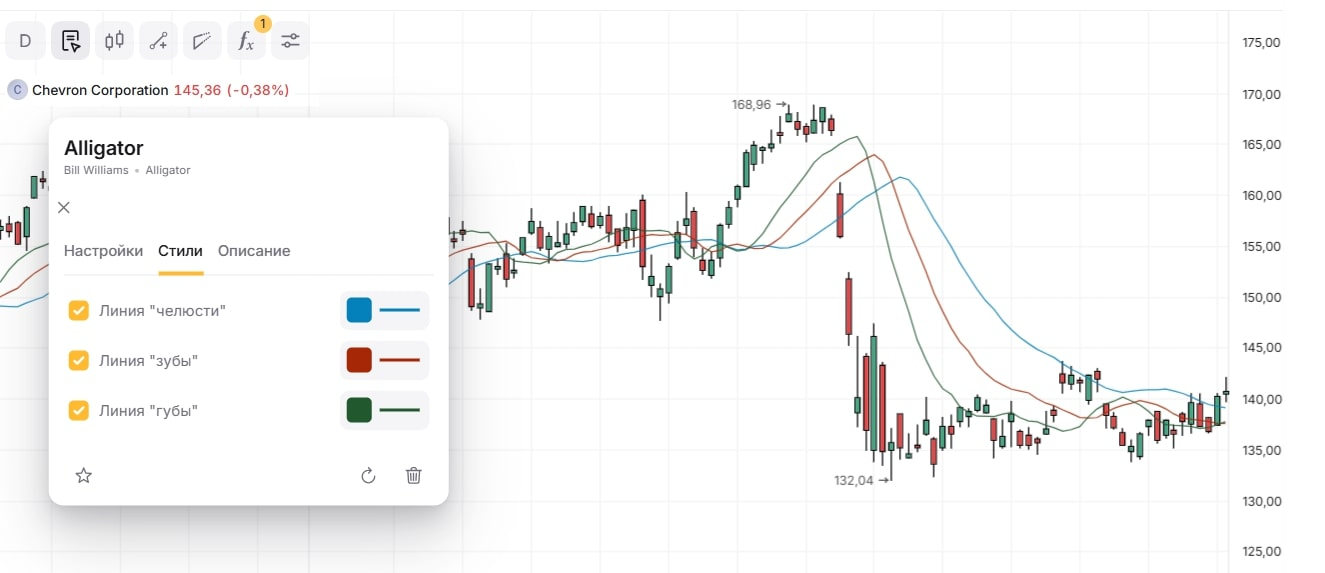Open the D timeframe dropdown
Image resolution: width=1325 pixels, height=573 pixels.
coord(26,41)
